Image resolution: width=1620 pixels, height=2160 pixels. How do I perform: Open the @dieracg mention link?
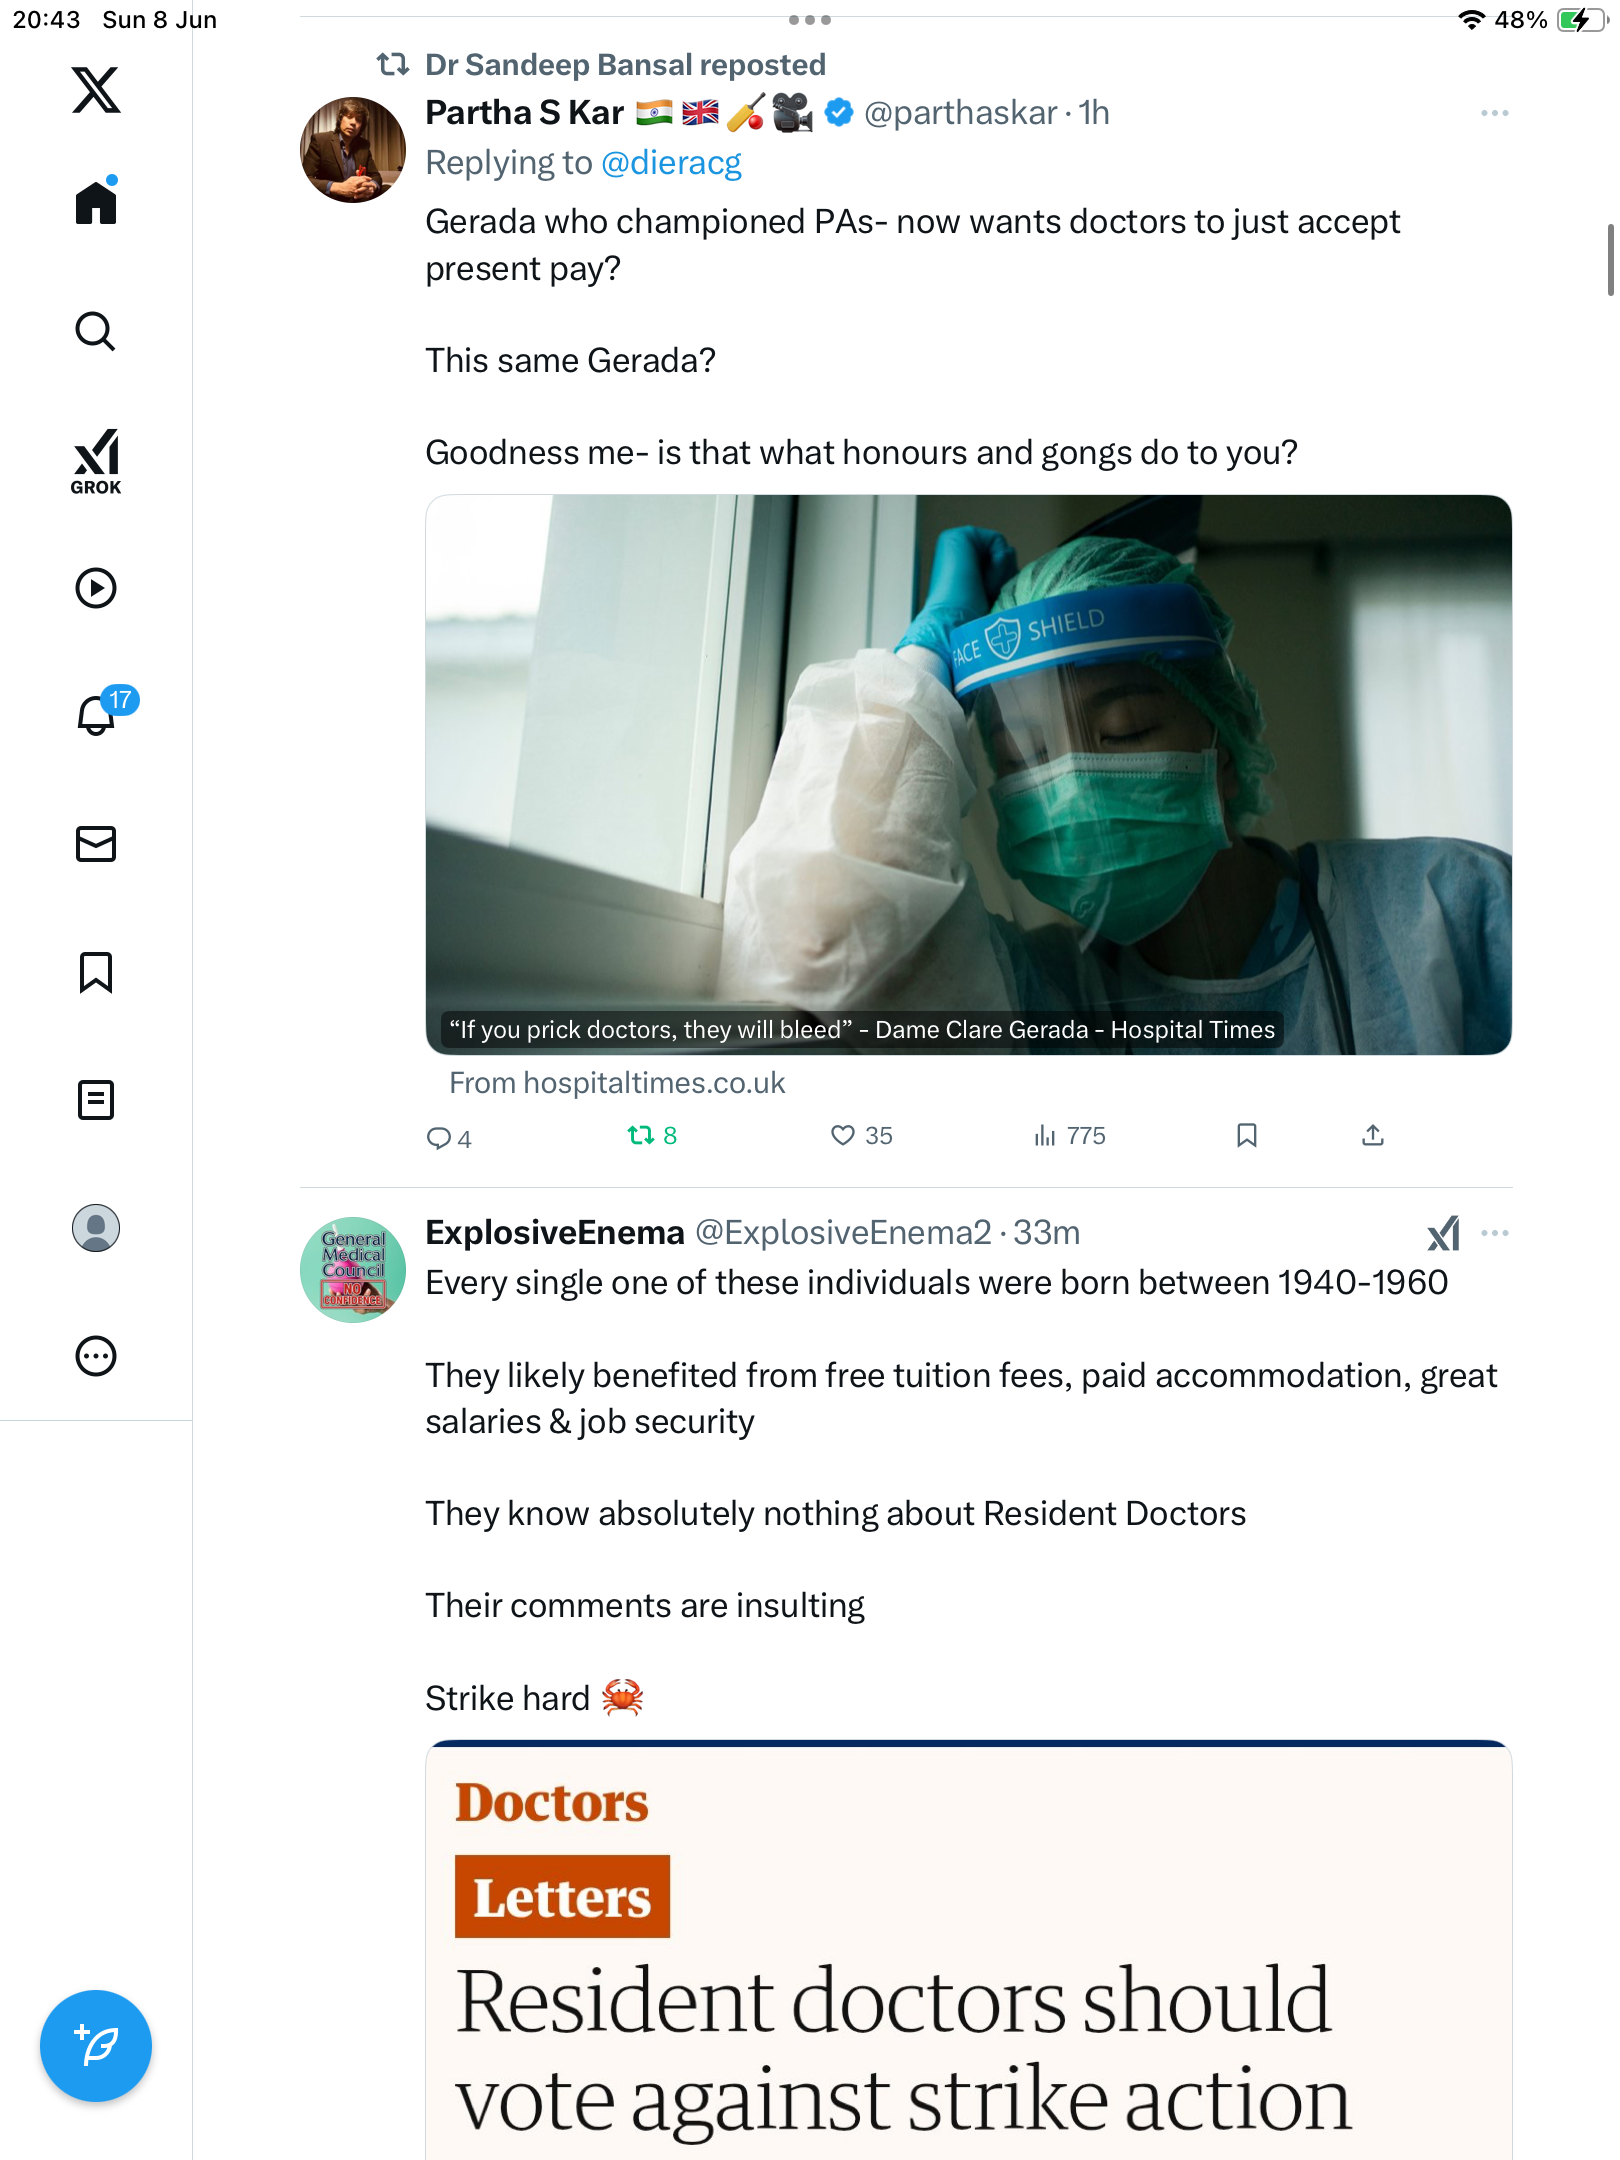671,163
